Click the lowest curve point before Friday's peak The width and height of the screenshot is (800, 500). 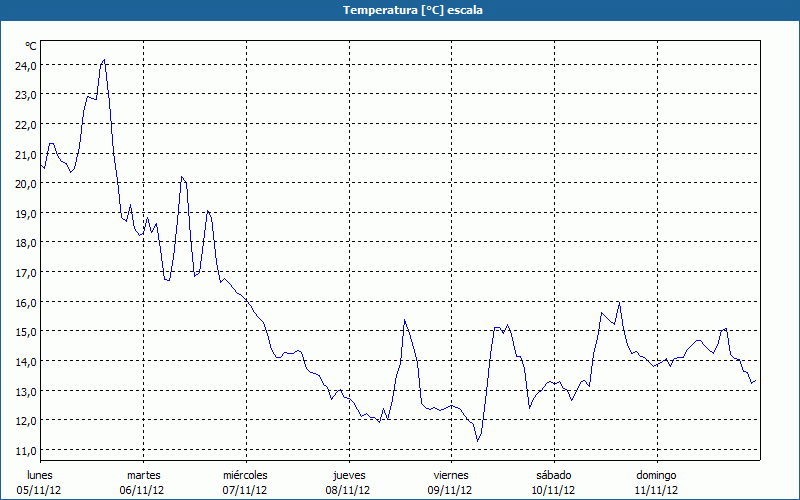click(x=478, y=441)
